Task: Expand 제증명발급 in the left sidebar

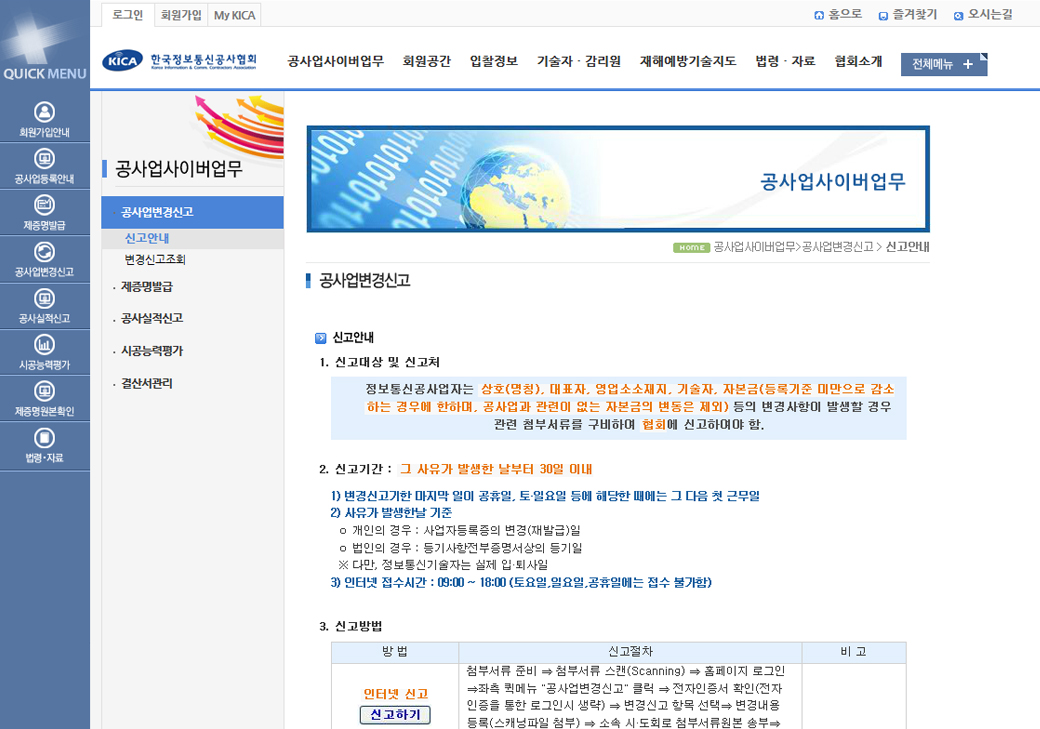Action: click(x=146, y=287)
